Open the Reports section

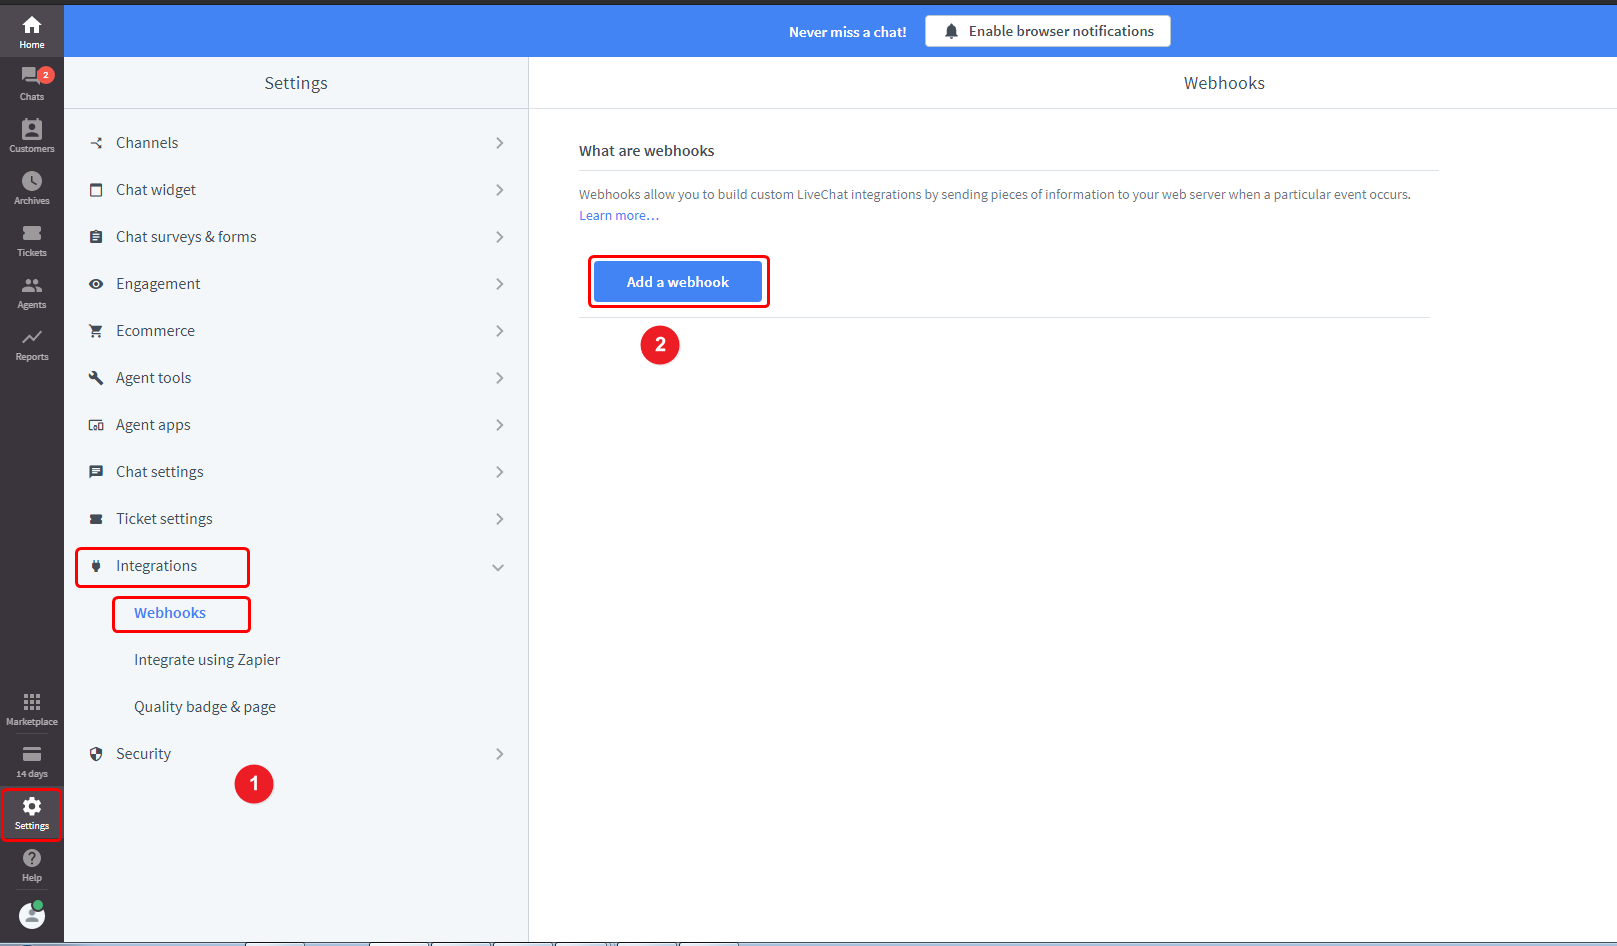tap(32, 343)
